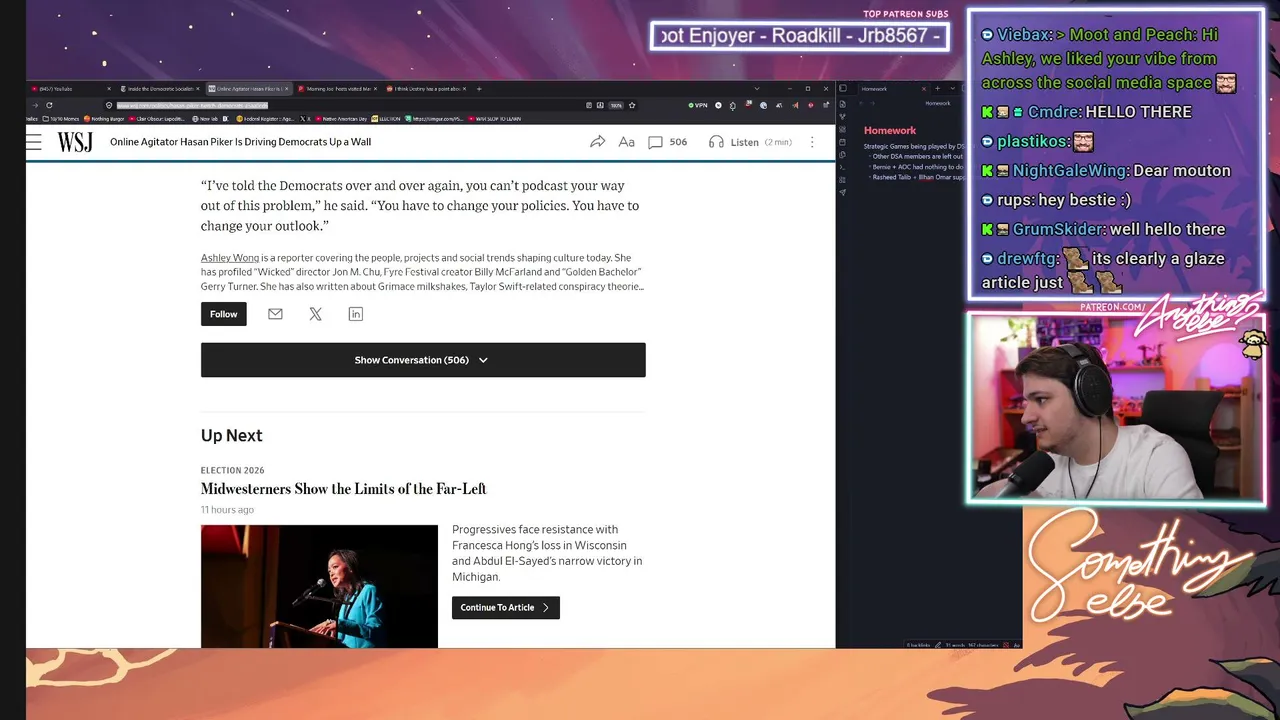
Task: Switch to the YouTube browser tab
Action: pyautogui.click(x=71, y=89)
